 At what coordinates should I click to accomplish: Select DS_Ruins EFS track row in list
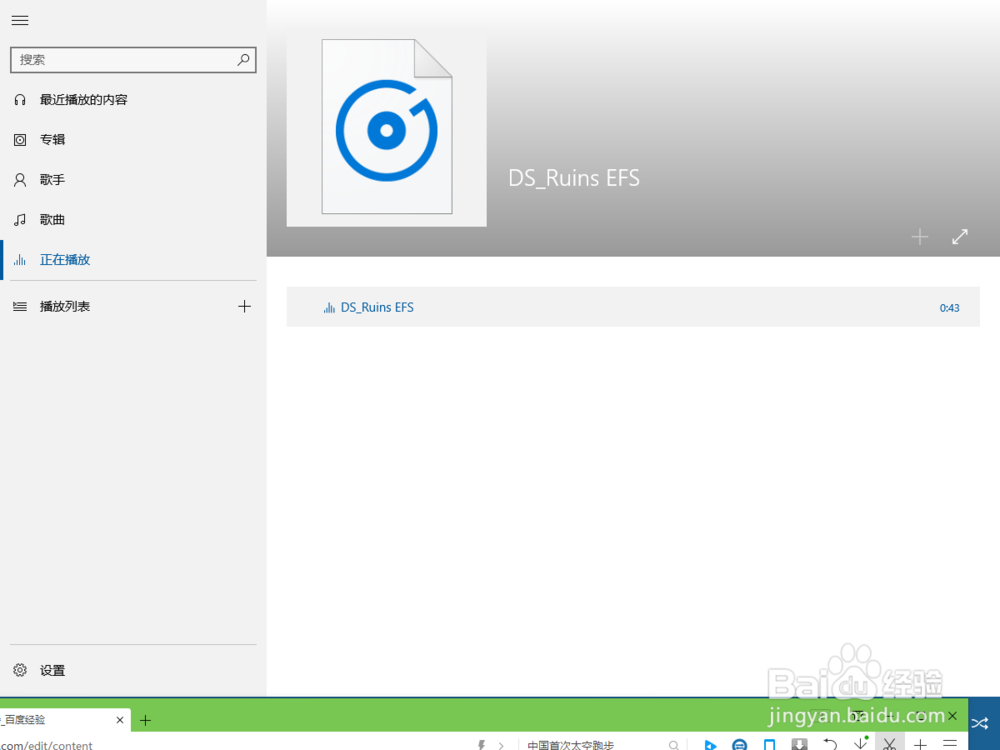pyautogui.click(x=633, y=307)
